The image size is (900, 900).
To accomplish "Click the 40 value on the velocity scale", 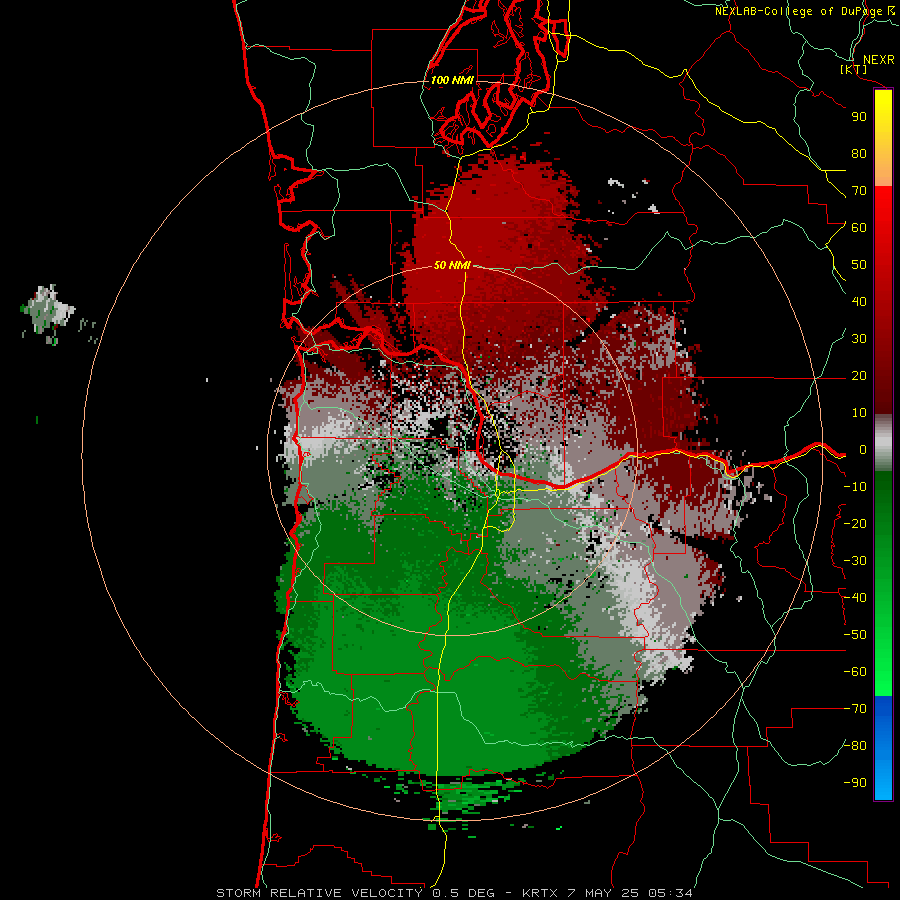I will (859, 302).
